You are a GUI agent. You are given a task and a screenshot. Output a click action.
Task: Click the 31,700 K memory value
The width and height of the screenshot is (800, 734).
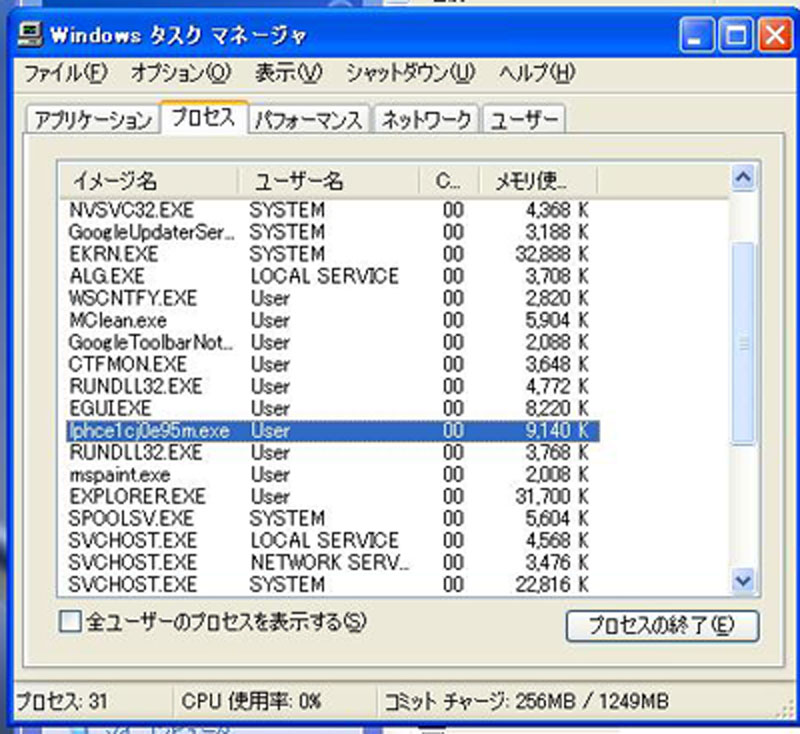[x=552, y=496]
